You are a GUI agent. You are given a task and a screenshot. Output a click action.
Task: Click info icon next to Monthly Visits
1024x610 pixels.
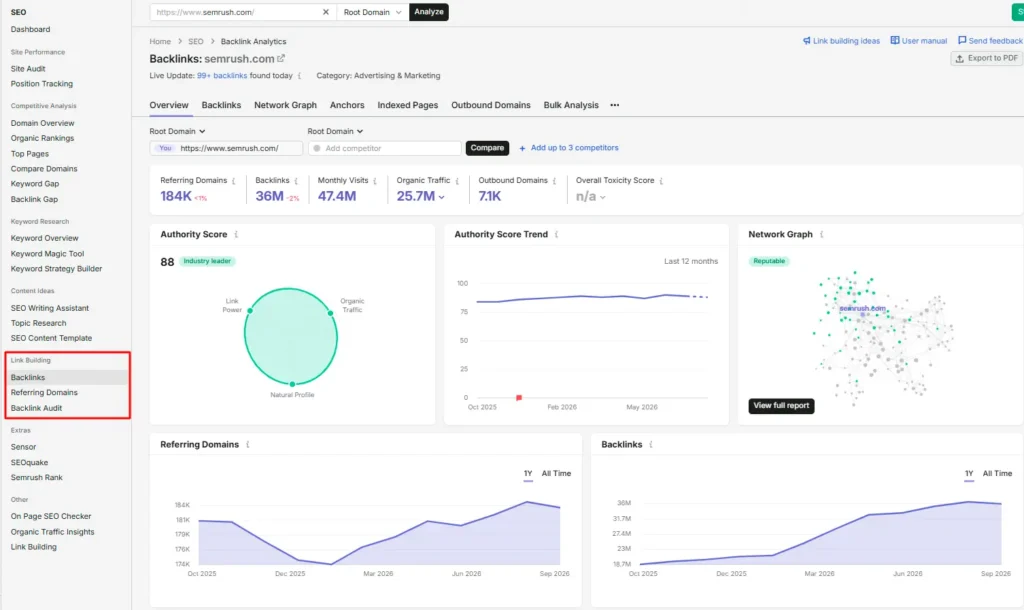(375, 181)
